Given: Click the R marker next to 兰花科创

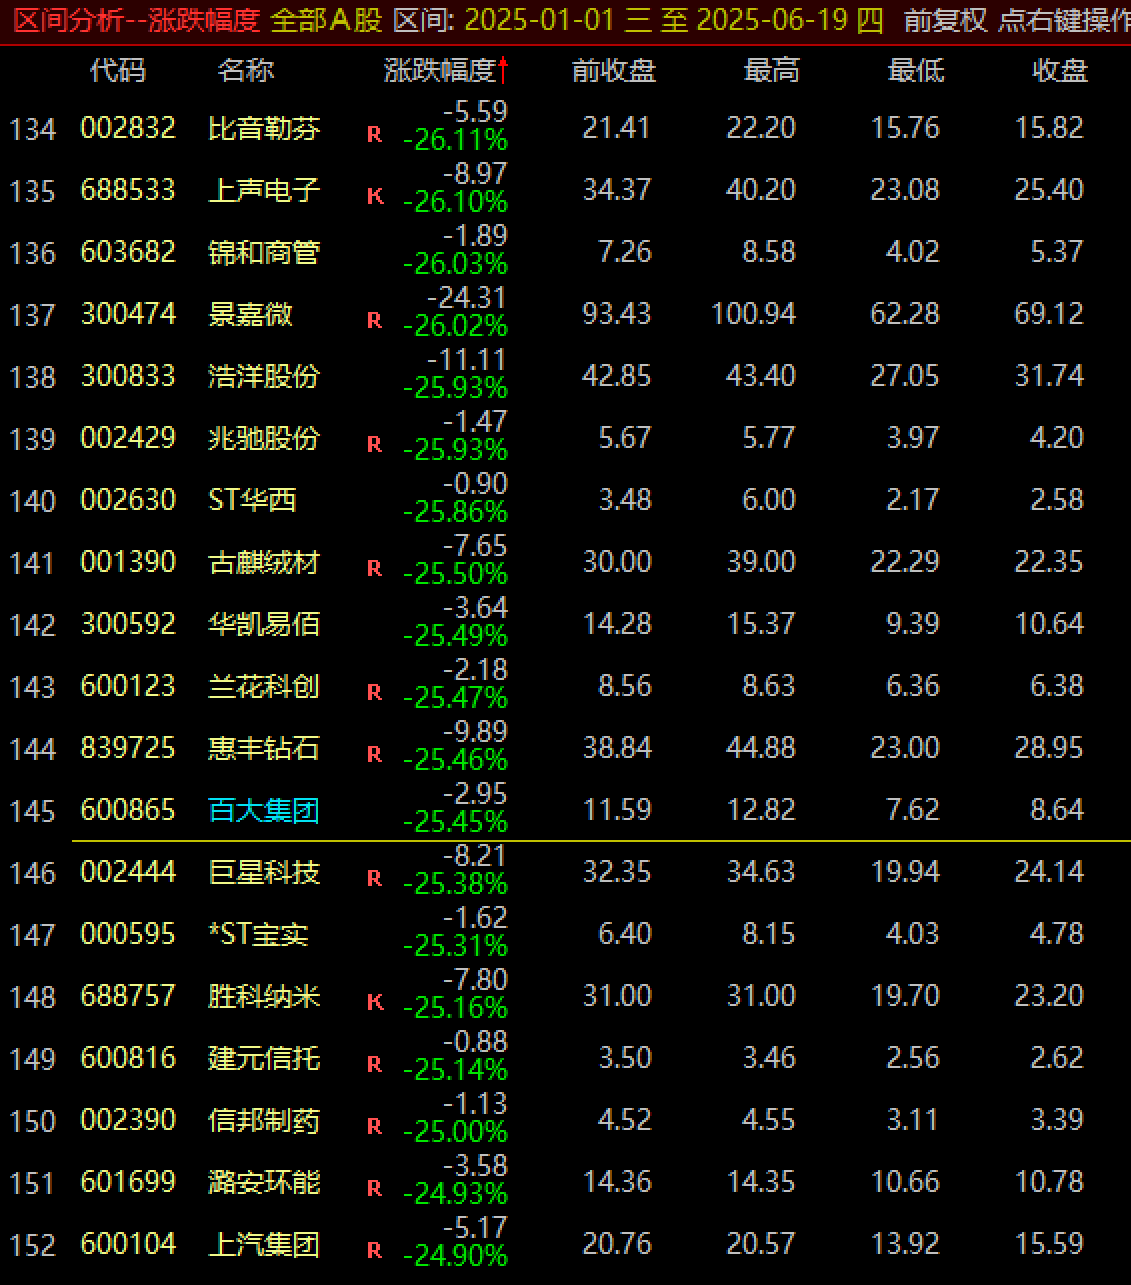Looking at the screenshot, I should [x=375, y=692].
